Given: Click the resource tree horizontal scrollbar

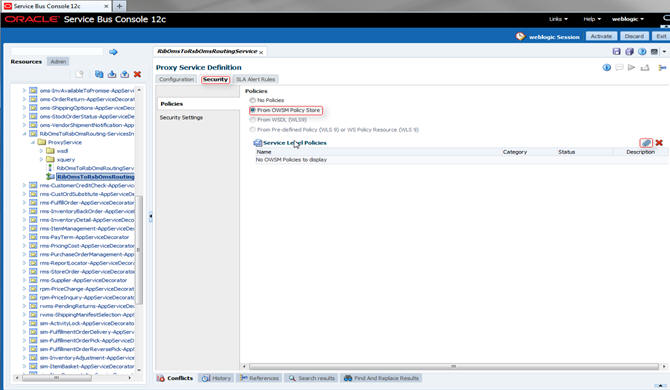Looking at the screenshot, I should tap(57, 378).
